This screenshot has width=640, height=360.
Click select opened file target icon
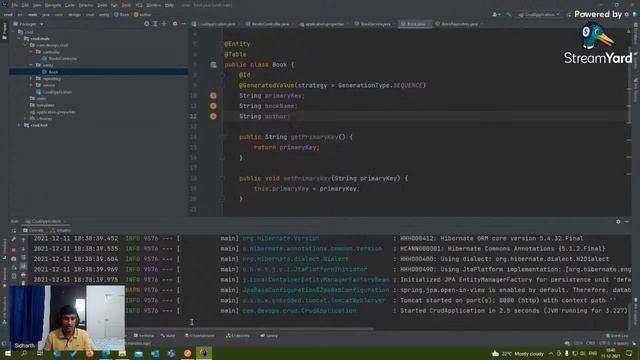(x=147, y=24)
